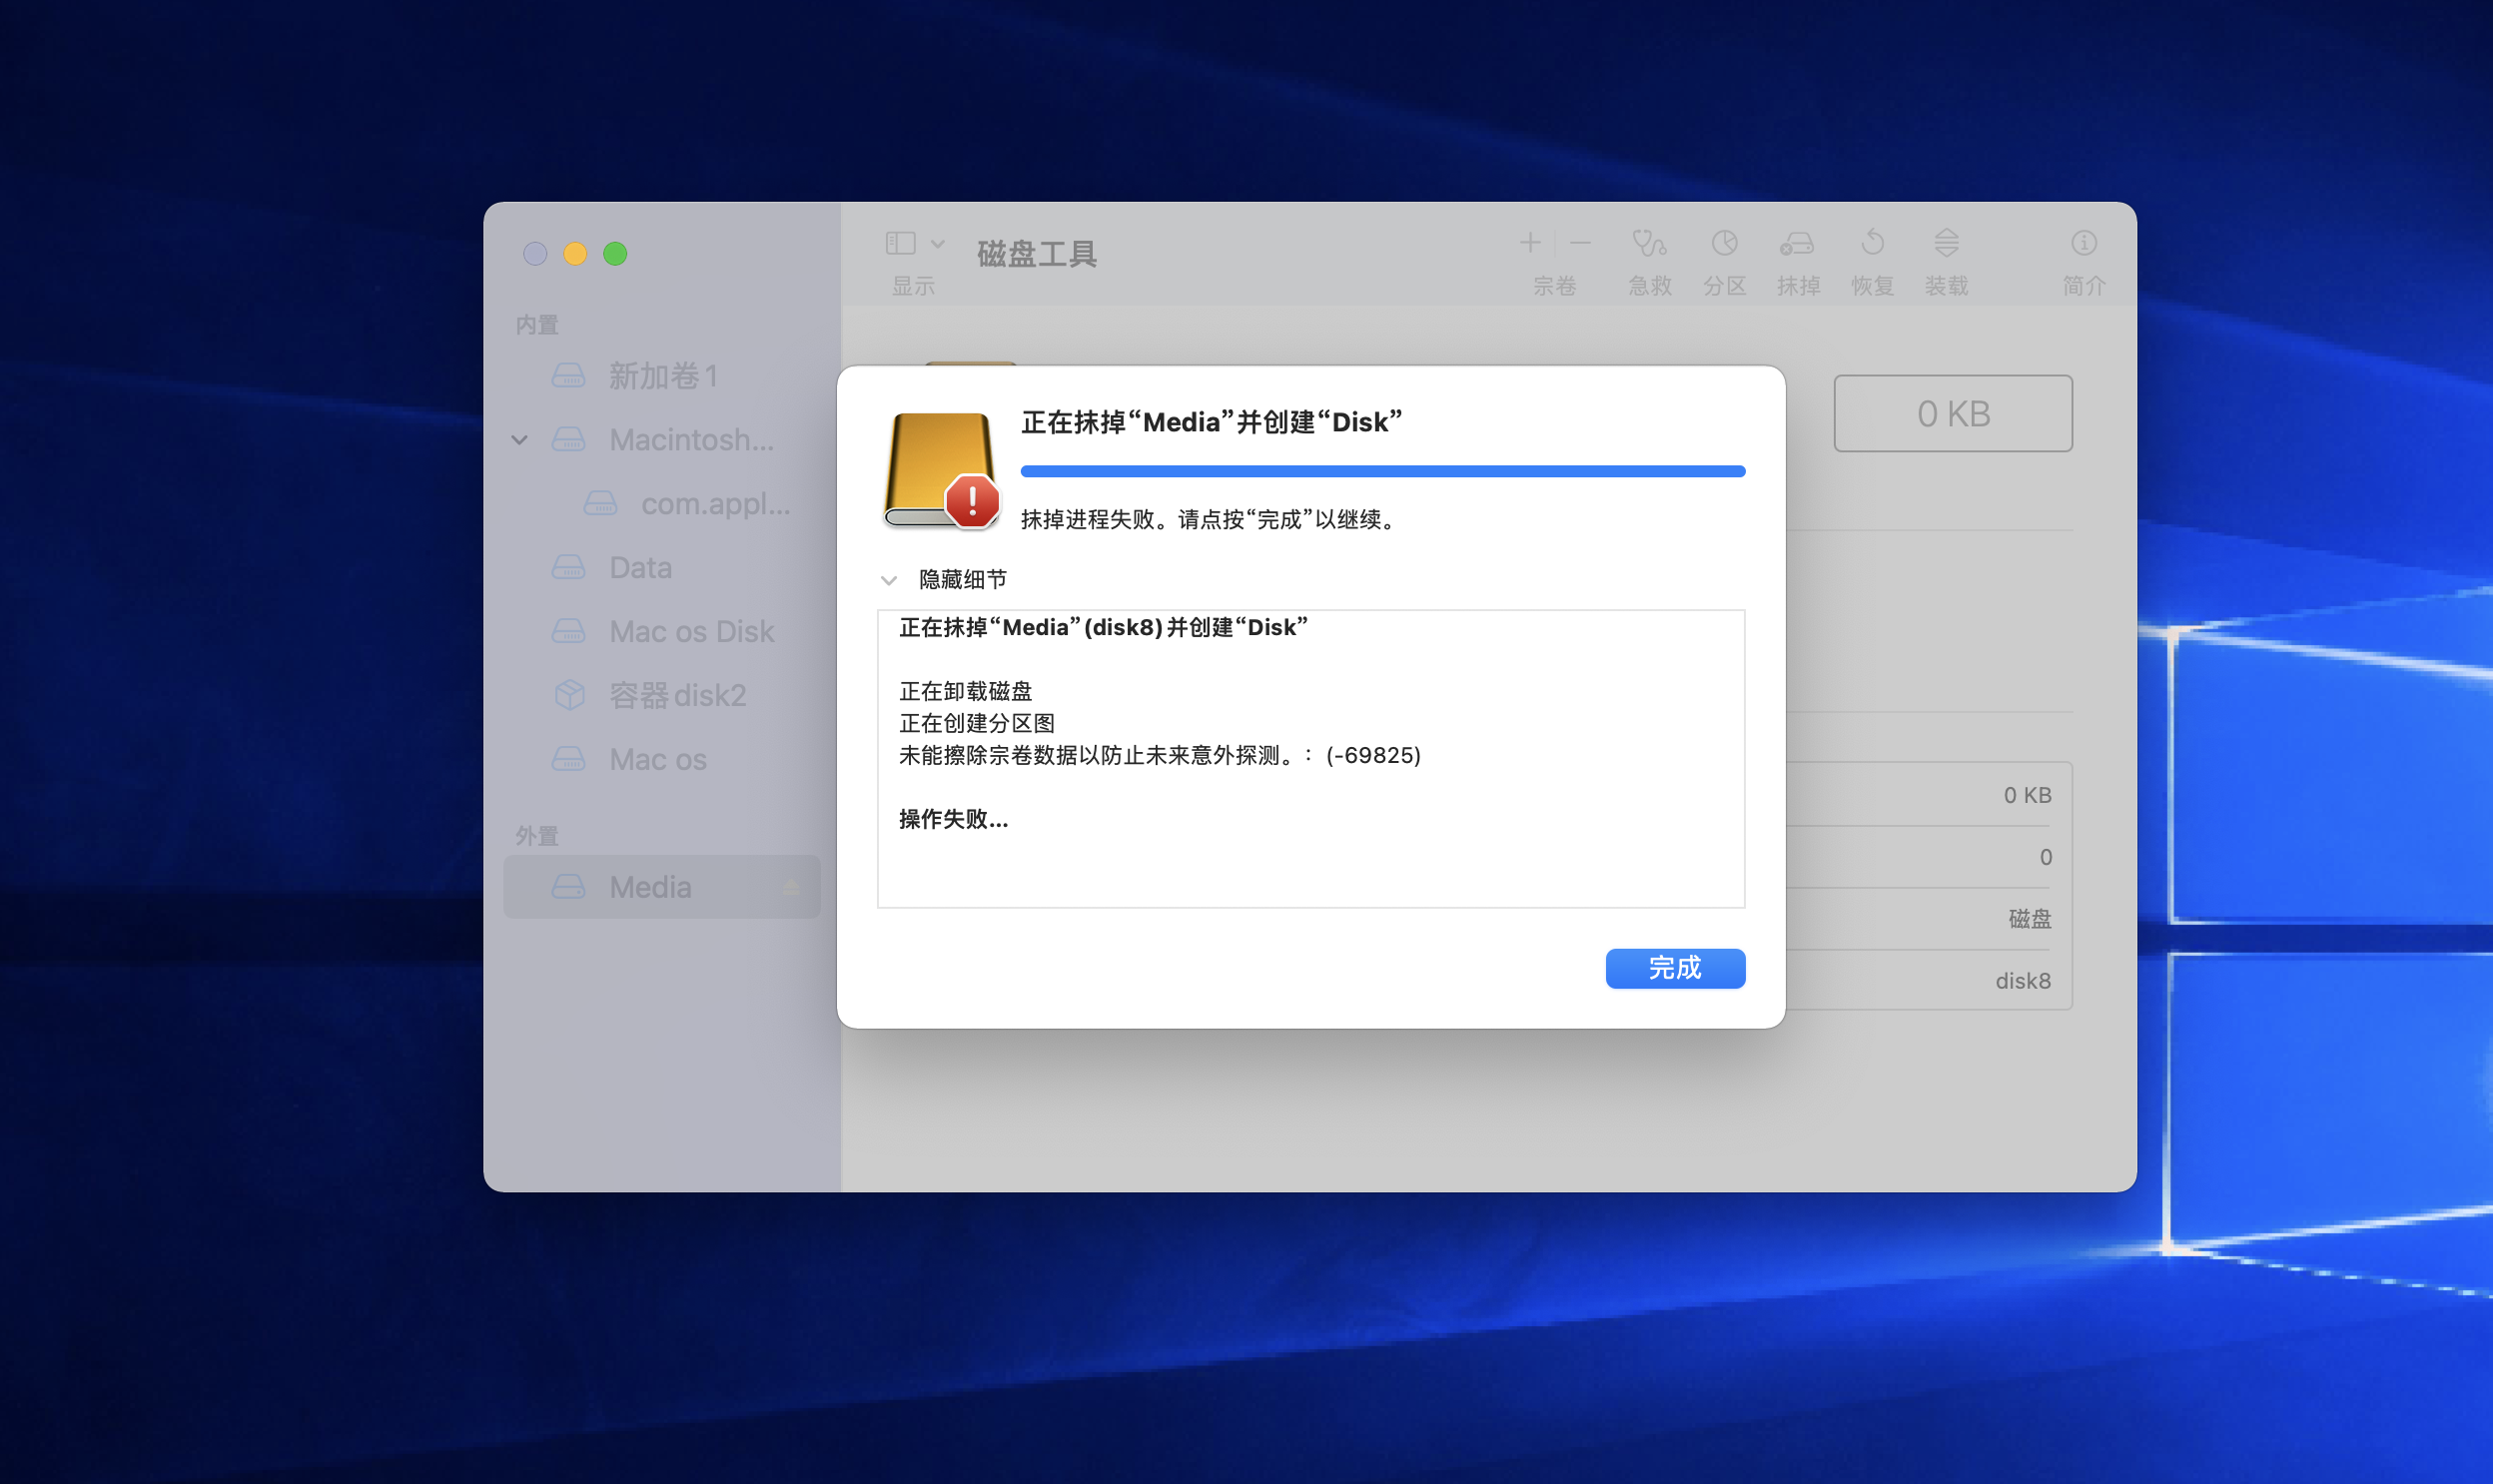This screenshot has height=1484, width=2493.
Task: Select the Data volume in the sidebar
Action: point(640,567)
